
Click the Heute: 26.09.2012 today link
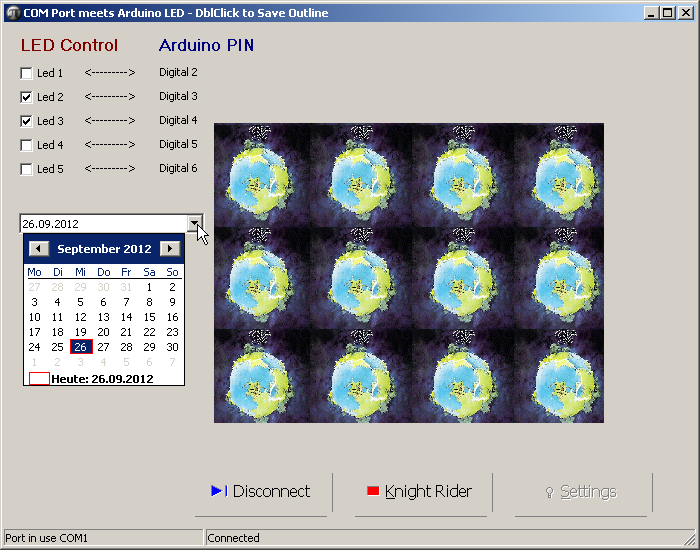(102, 379)
